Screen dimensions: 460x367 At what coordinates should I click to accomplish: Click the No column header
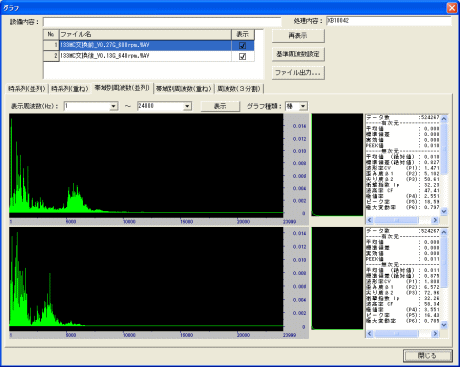[x=51, y=34]
